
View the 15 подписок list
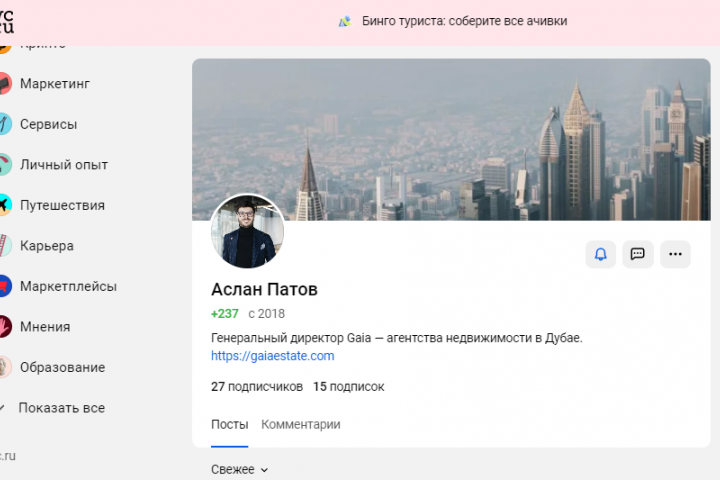(x=349, y=387)
